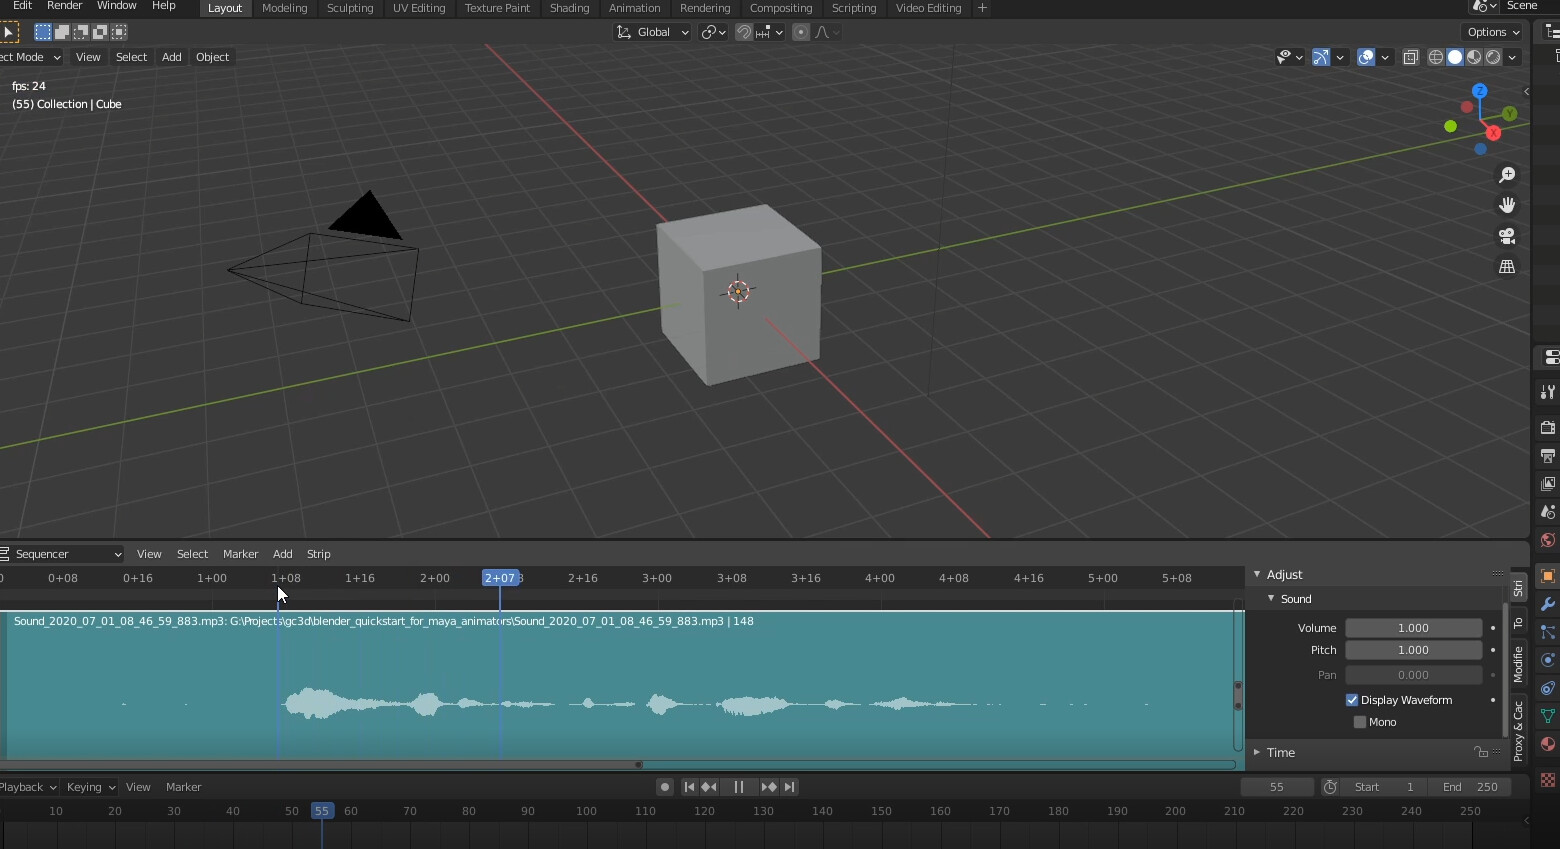This screenshot has height=849, width=1560.
Task: Disable the Display Waveform checkbox
Action: pyautogui.click(x=1352, y=700)
